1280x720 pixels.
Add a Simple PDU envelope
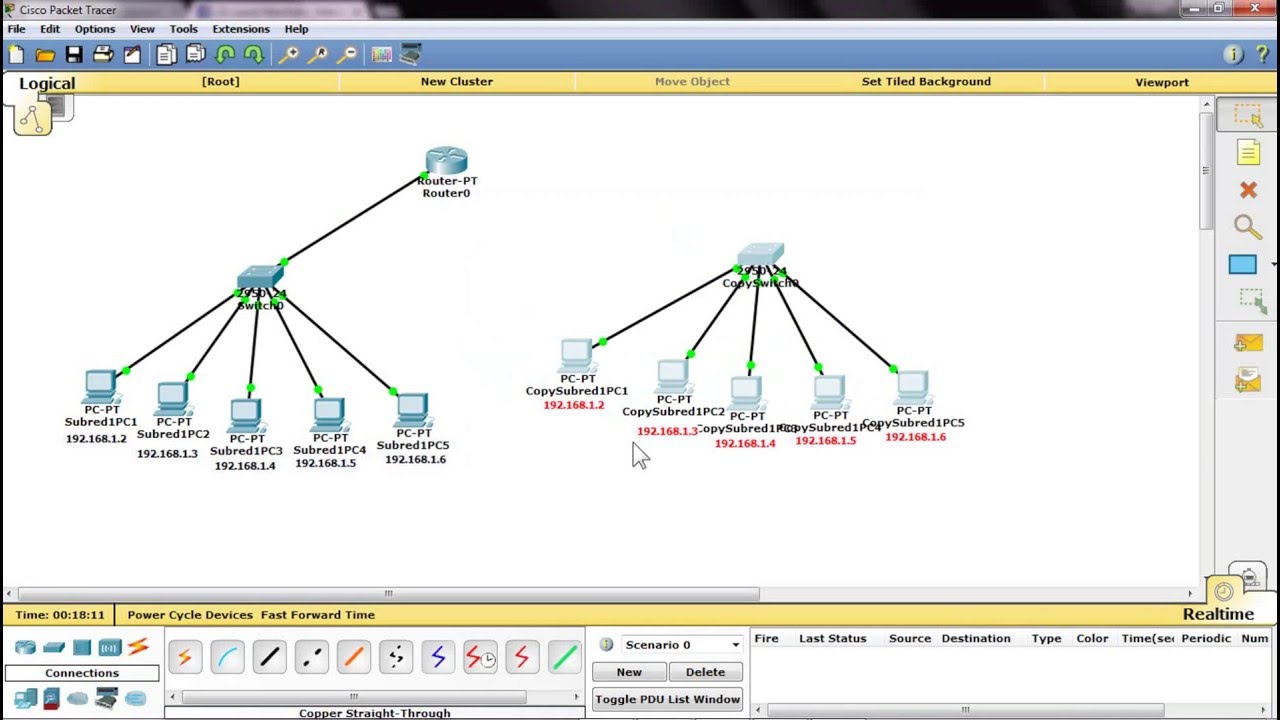point(1247,343)
